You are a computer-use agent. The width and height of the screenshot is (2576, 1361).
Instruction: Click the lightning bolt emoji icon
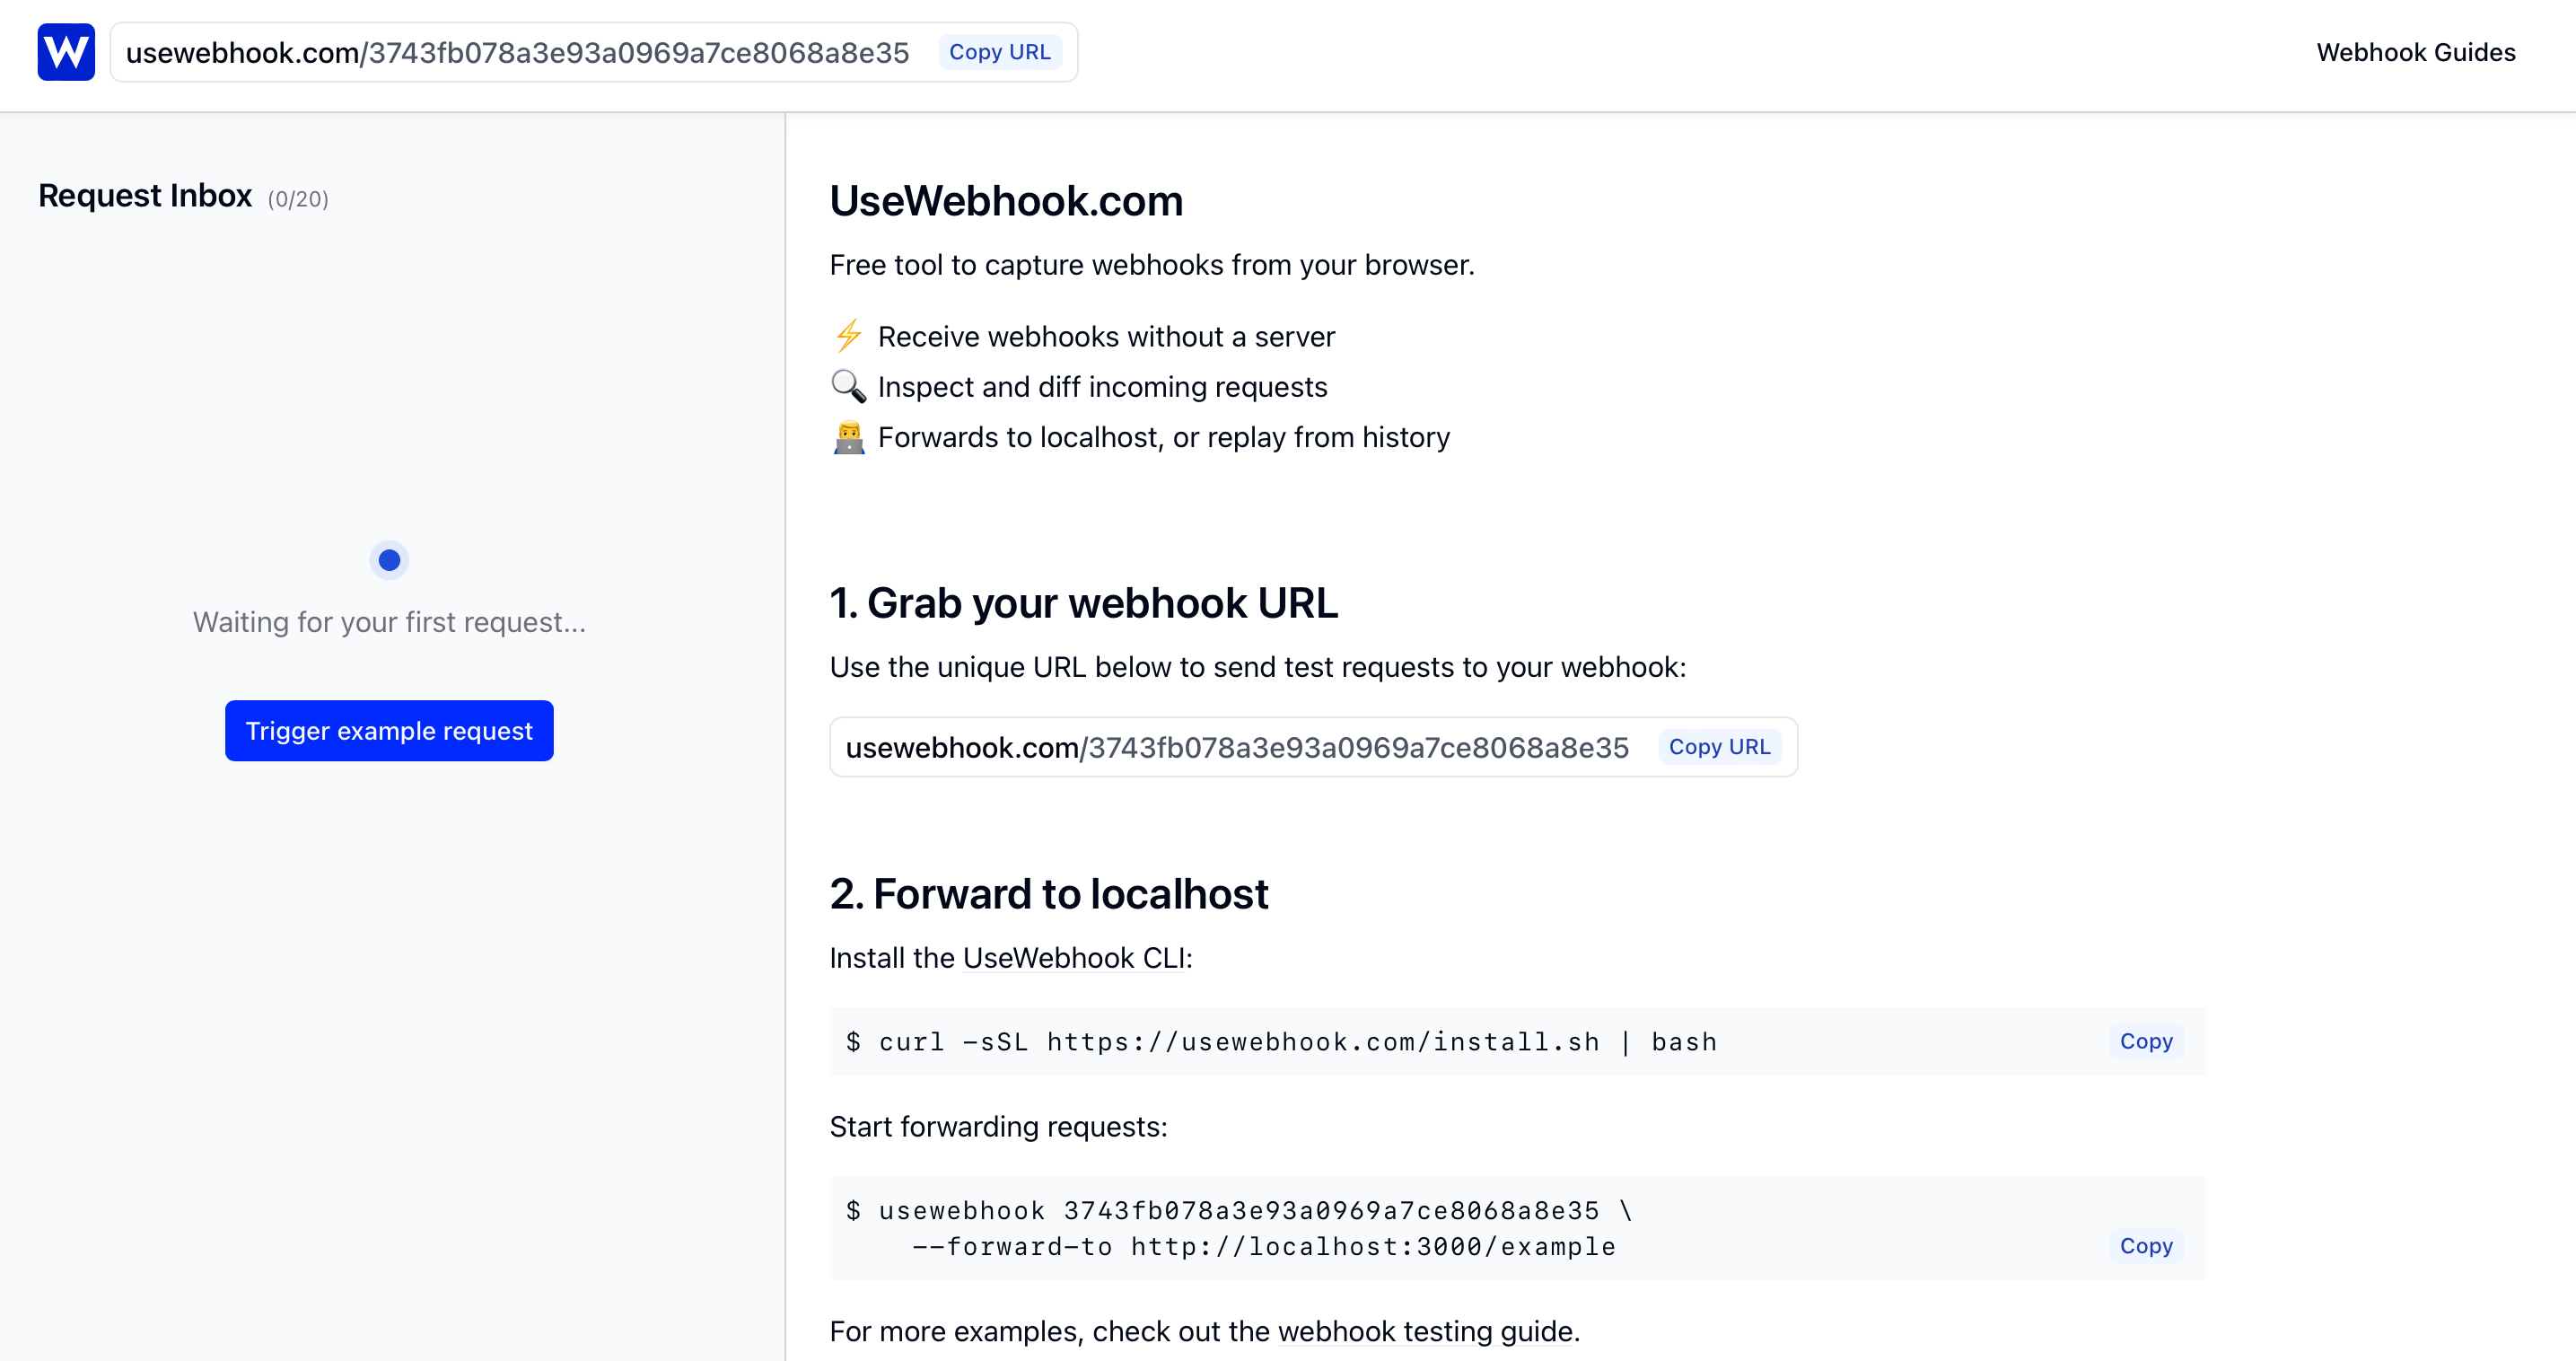pos(849,336)
